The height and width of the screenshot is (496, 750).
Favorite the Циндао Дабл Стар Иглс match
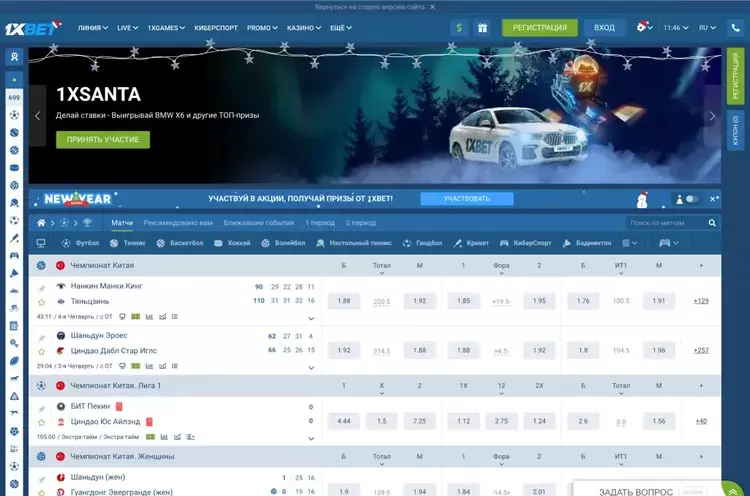click(x=42, y=352)
